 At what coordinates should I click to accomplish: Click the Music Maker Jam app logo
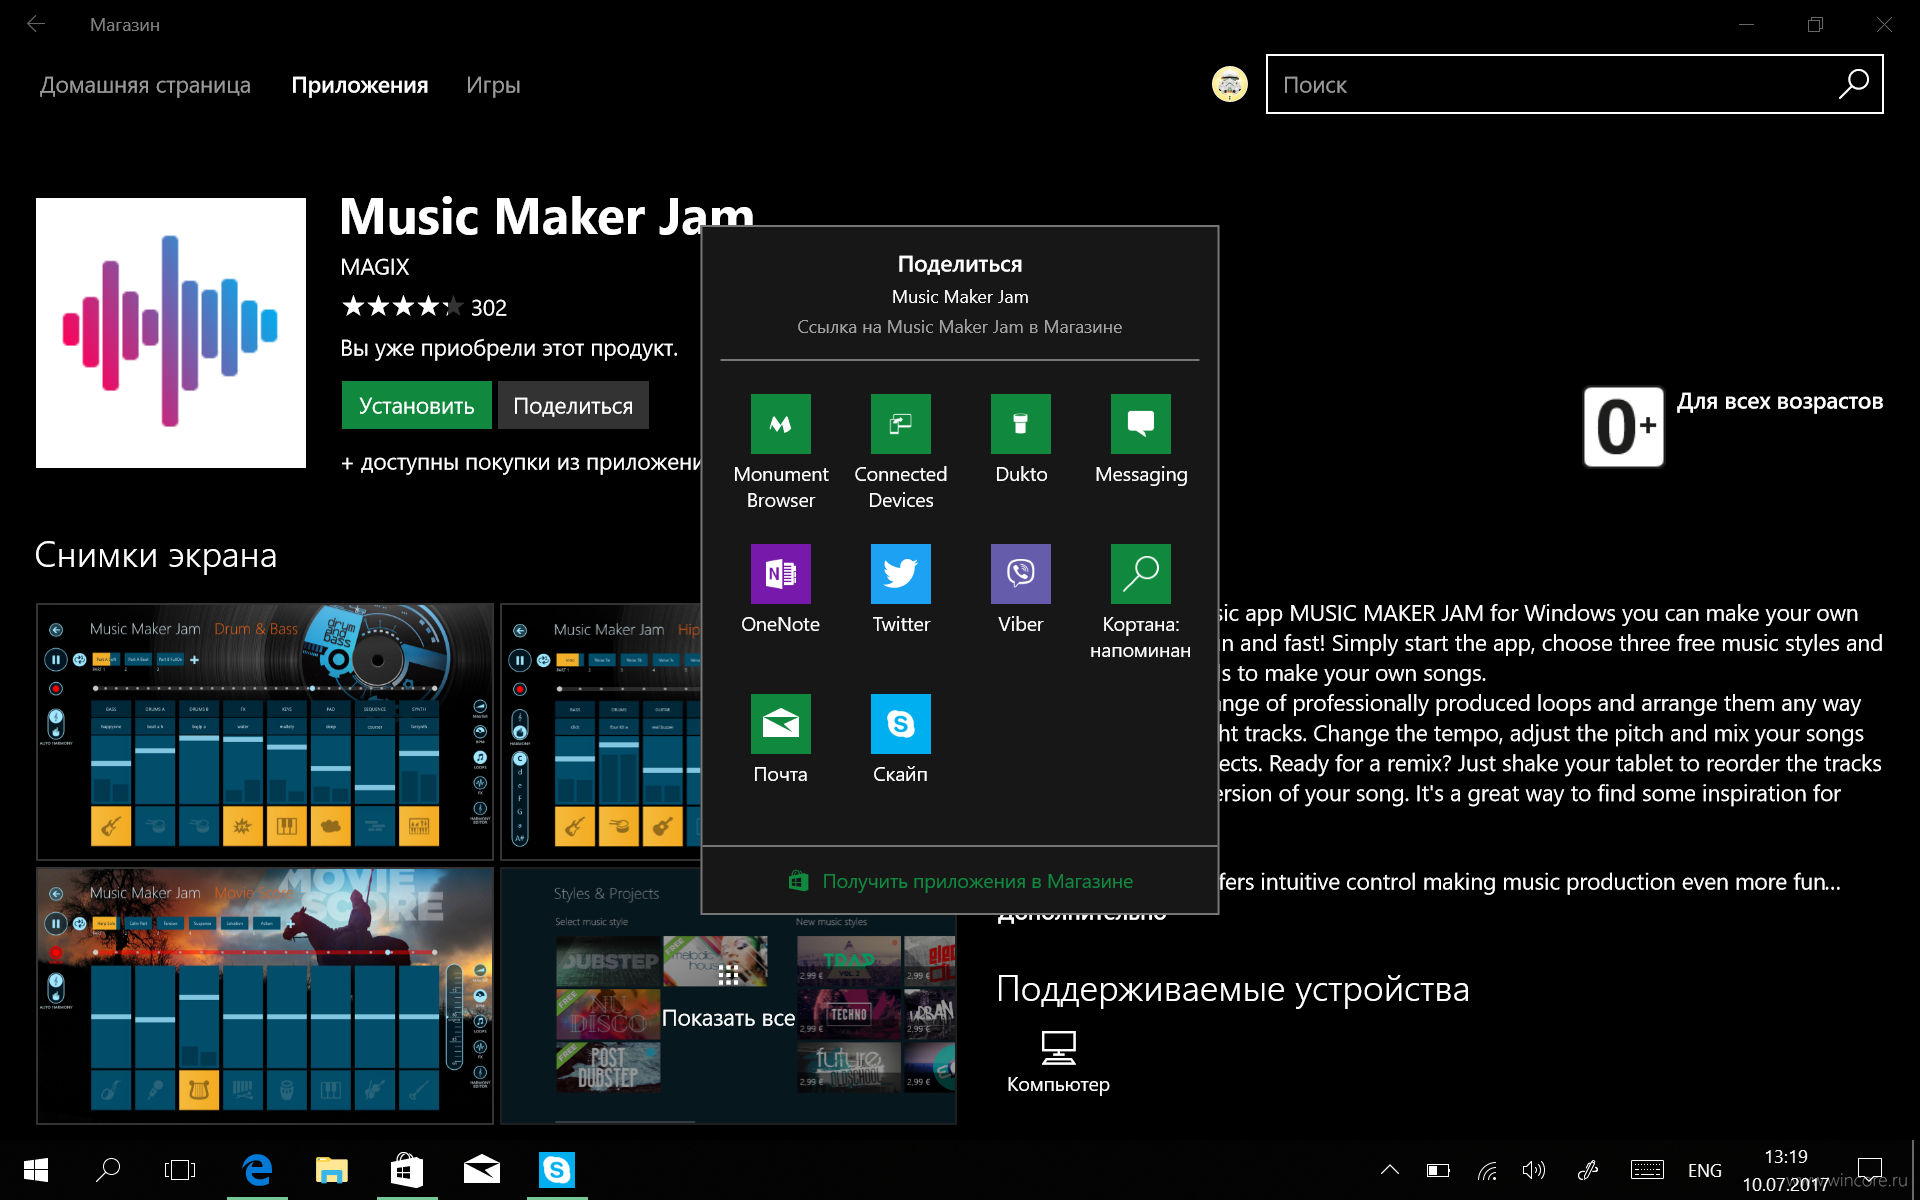click(x=171, y=333)
